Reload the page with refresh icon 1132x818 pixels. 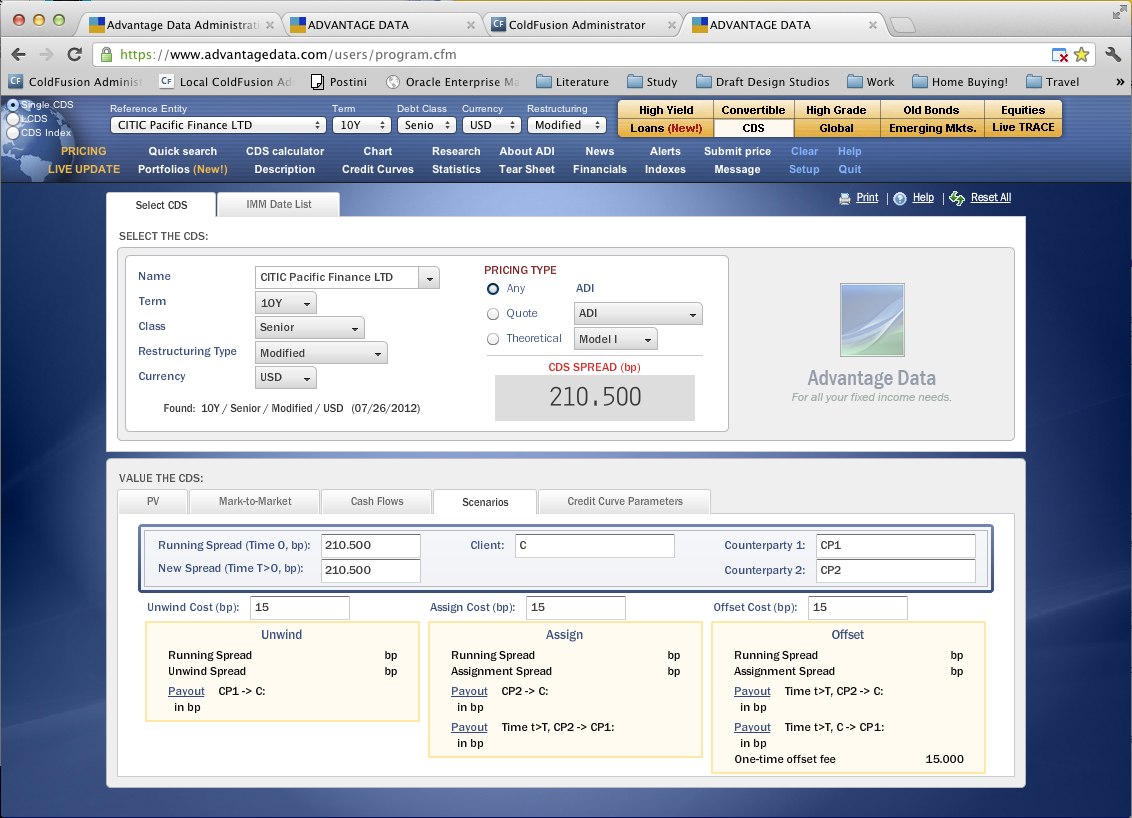pyautogui.click(x=74, y=54)
